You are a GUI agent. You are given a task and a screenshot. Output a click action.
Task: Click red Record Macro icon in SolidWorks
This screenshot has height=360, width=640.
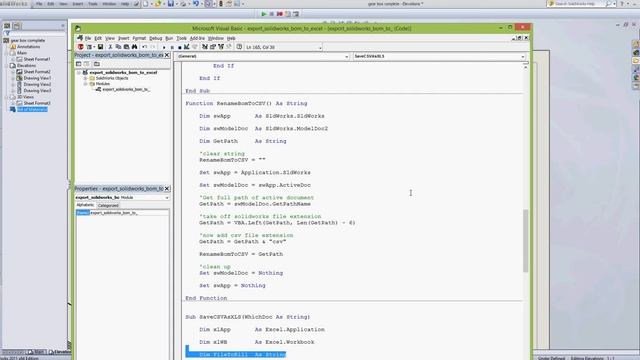click(280, 14)
